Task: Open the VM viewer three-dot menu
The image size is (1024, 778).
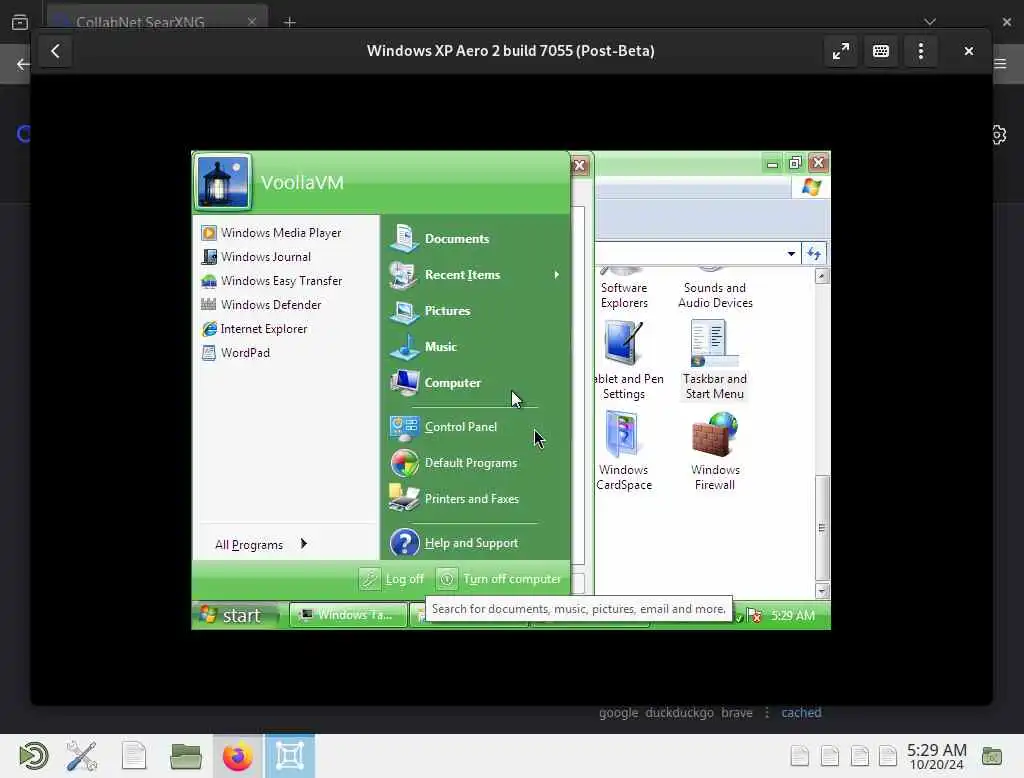Action: 921,51
